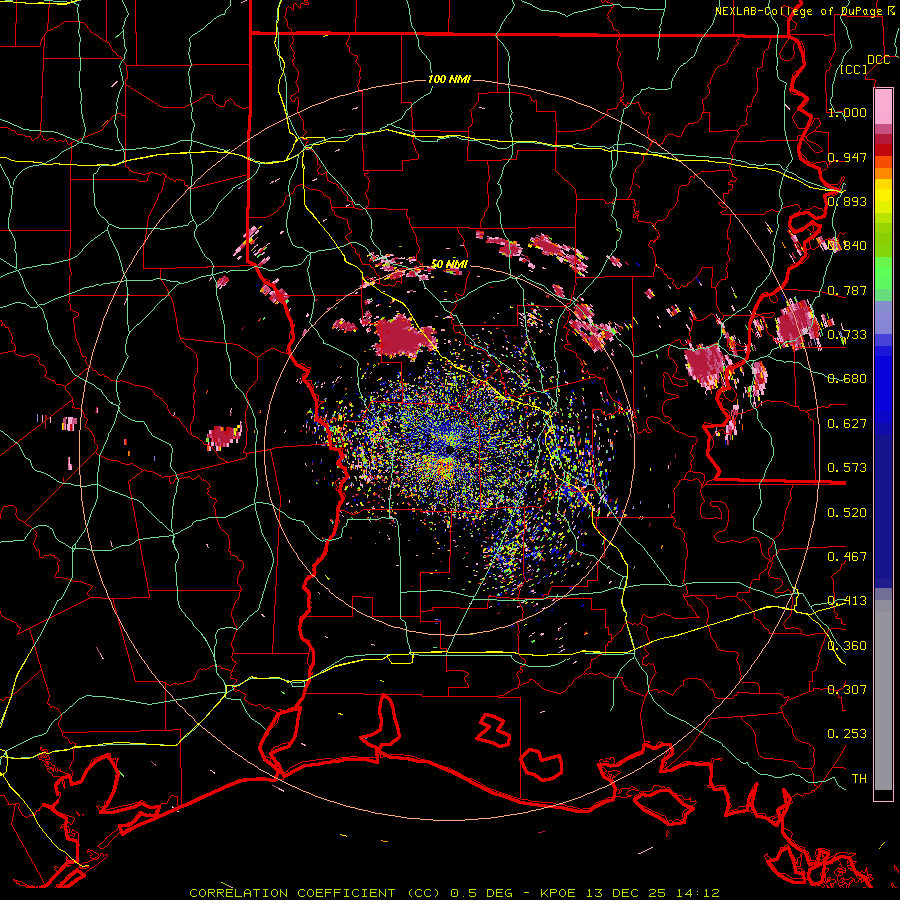Click the 0.413 scale label

847,601
